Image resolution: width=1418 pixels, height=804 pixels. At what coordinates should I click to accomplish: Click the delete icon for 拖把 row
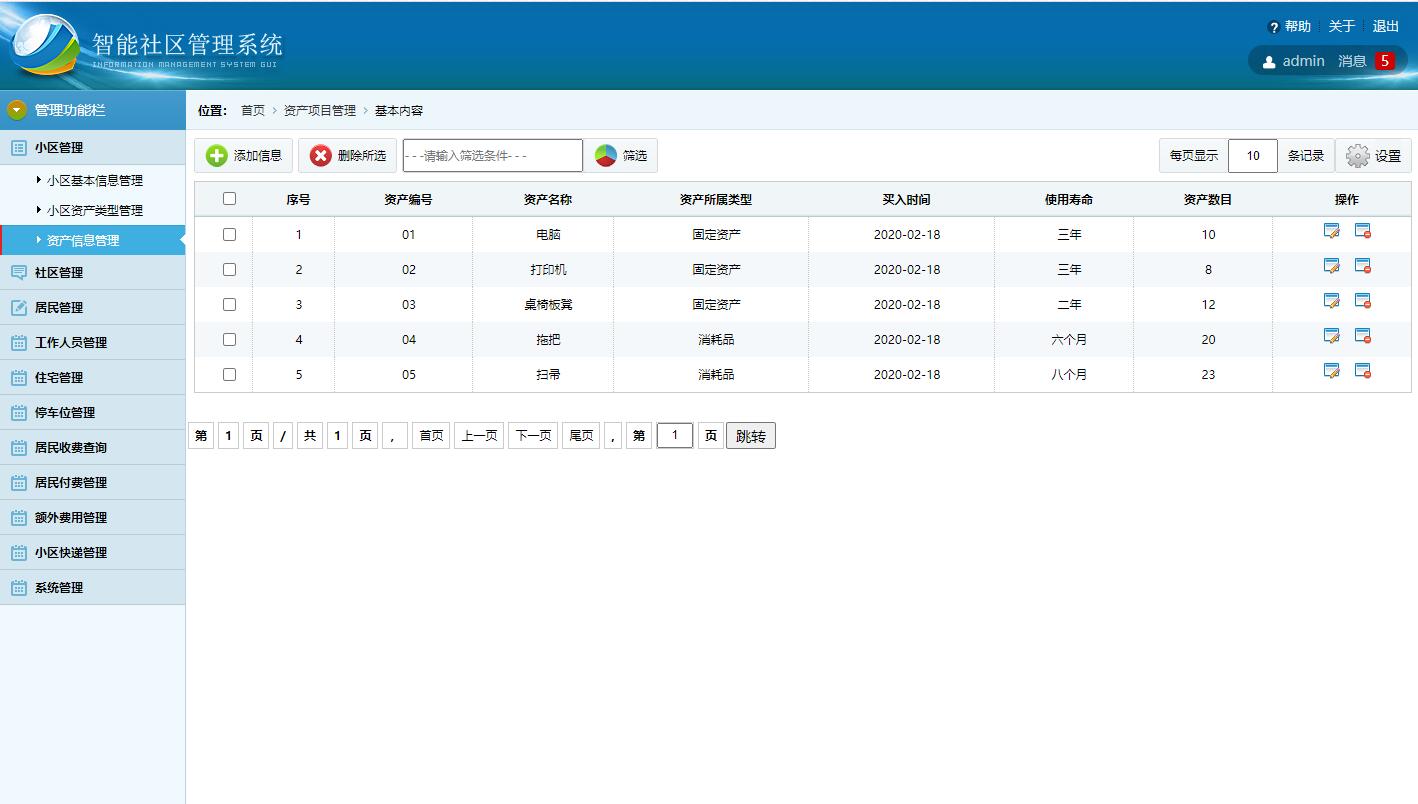(1362, 336)
